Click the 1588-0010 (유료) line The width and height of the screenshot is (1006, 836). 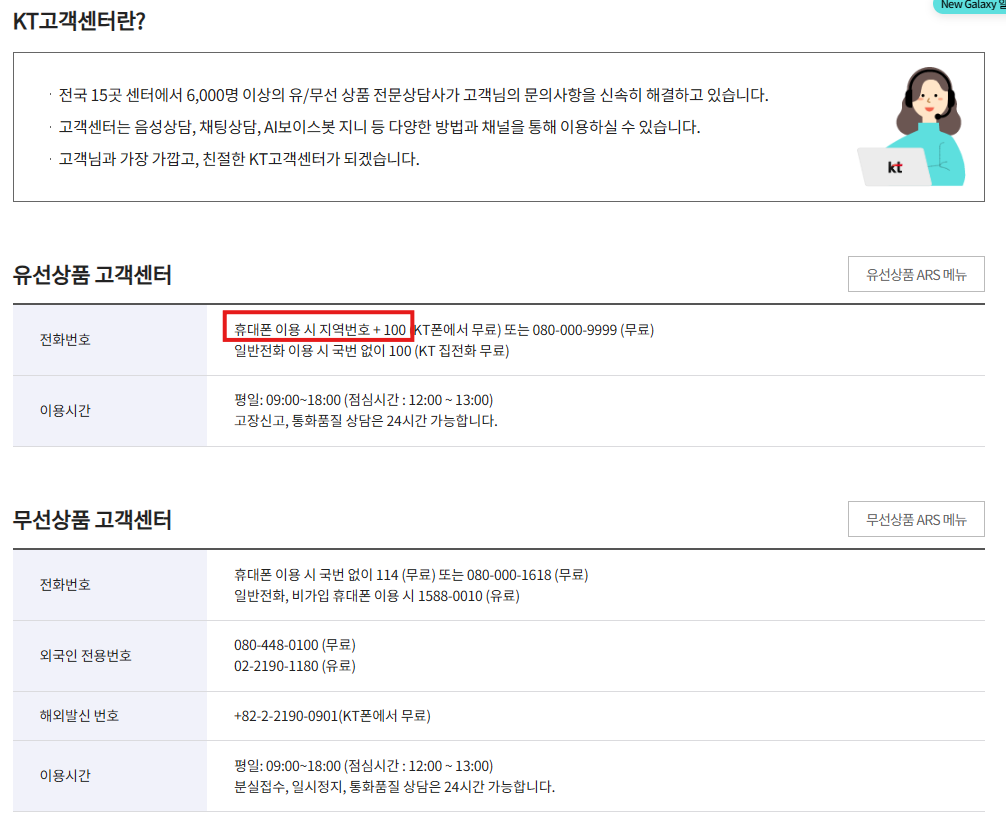(x=377, y=596)
